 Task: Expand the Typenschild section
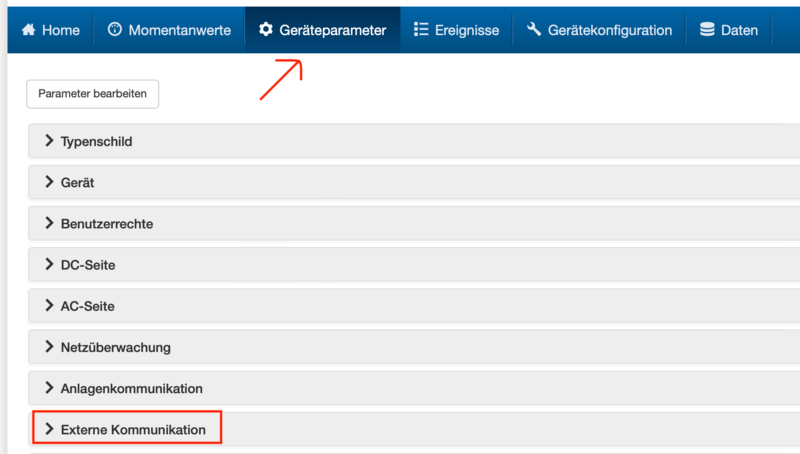click(x=96, y=141)
